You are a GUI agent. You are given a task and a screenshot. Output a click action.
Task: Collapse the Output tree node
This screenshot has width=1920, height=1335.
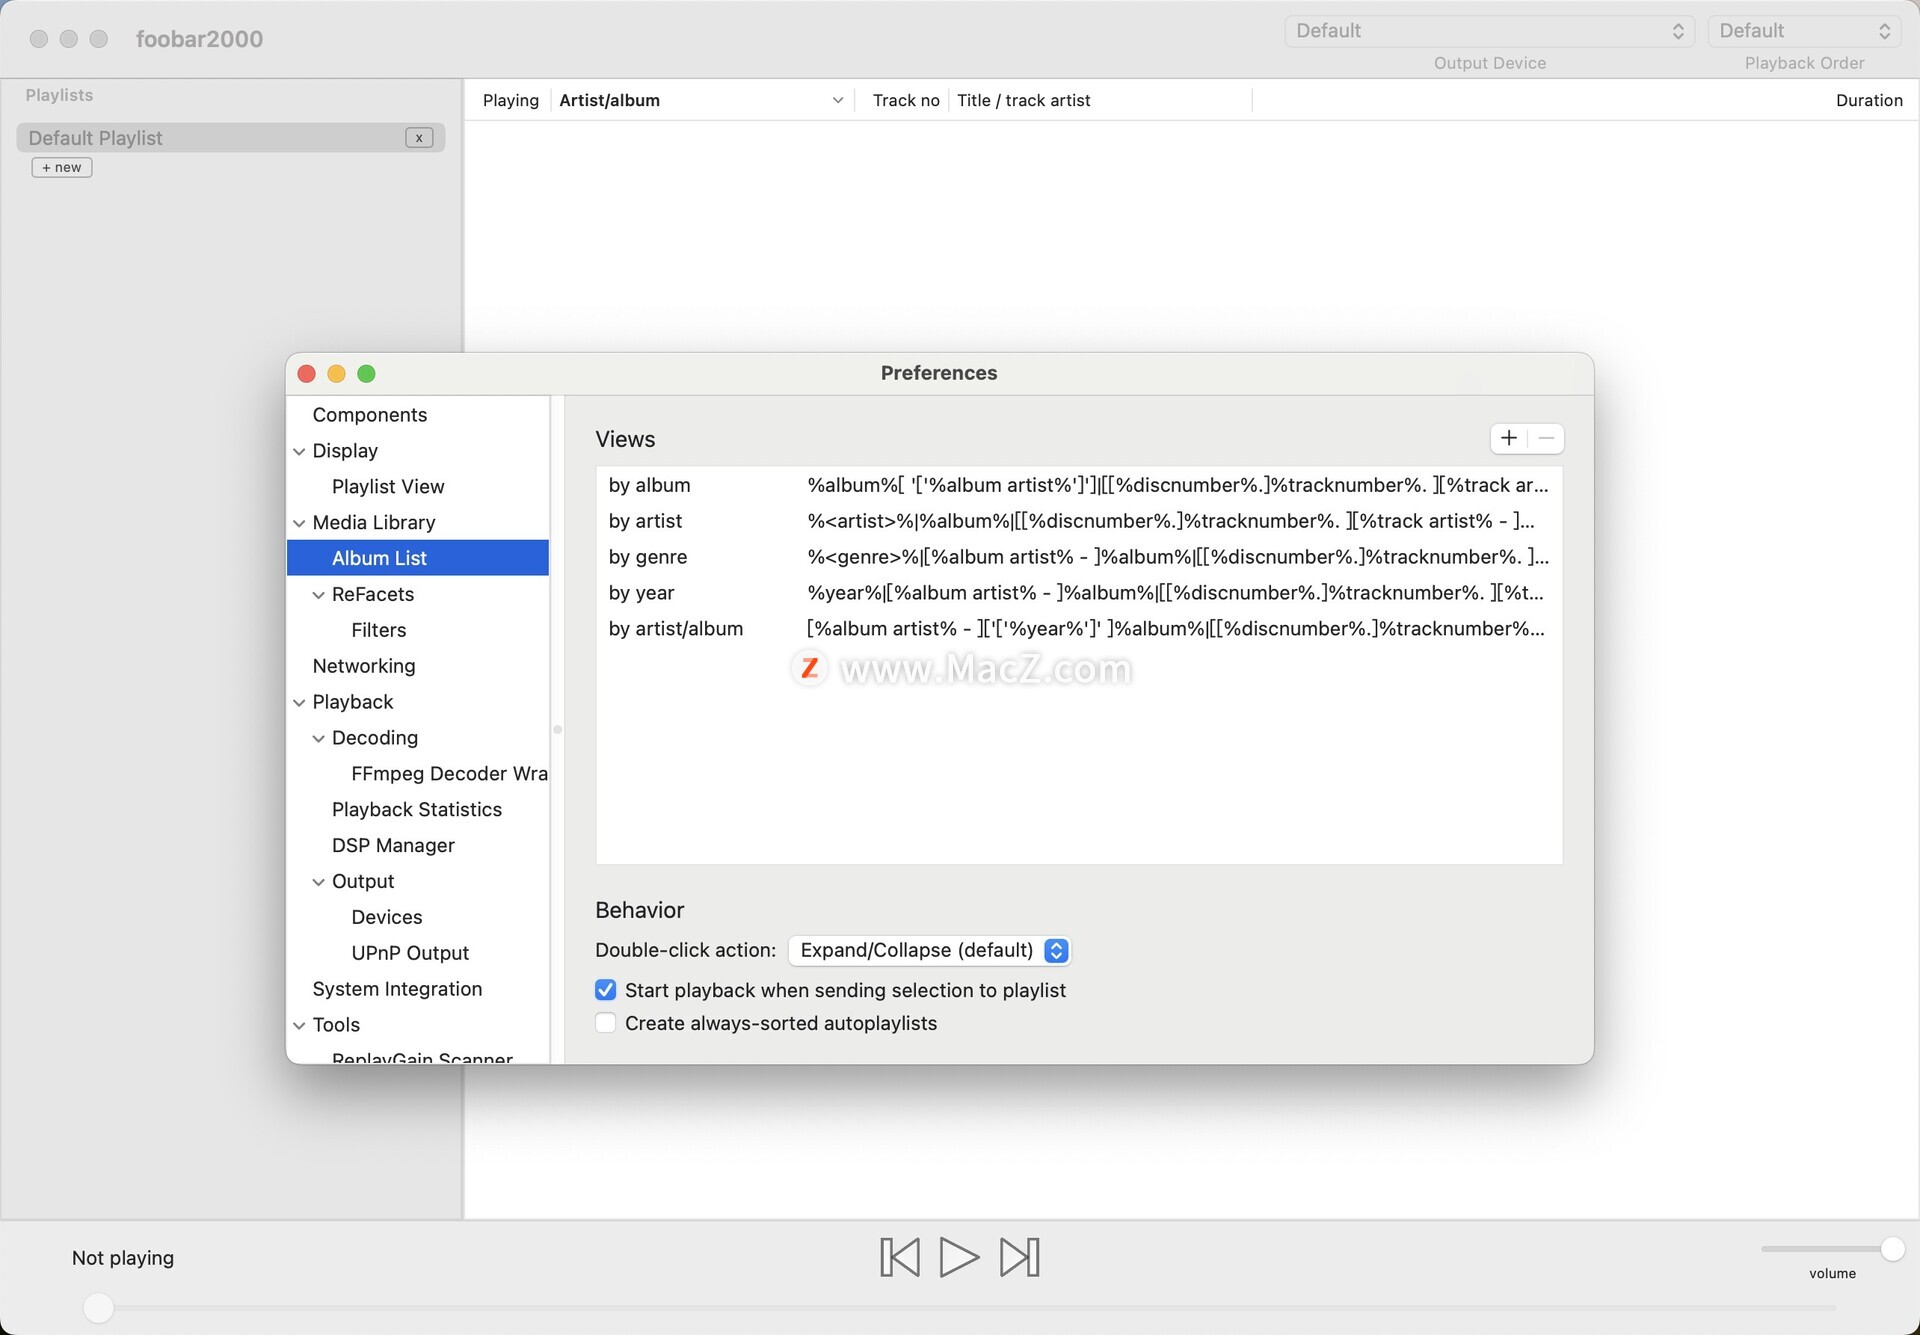(318, 882)
